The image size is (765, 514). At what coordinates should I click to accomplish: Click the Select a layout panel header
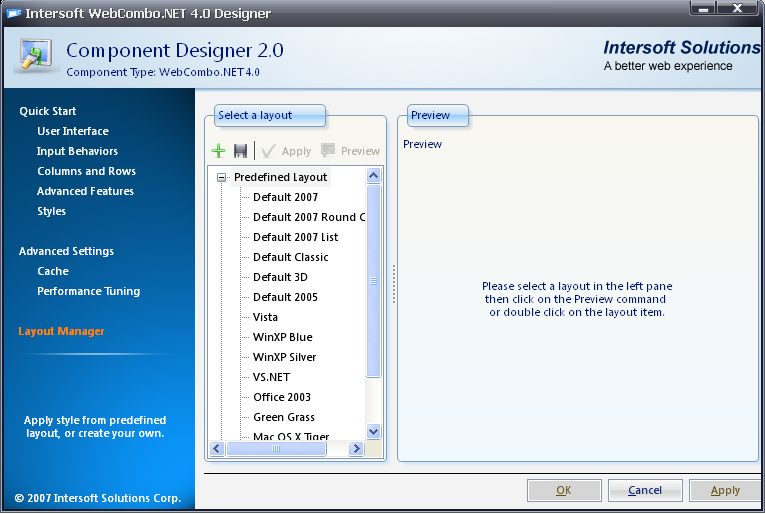coord(270,116)
